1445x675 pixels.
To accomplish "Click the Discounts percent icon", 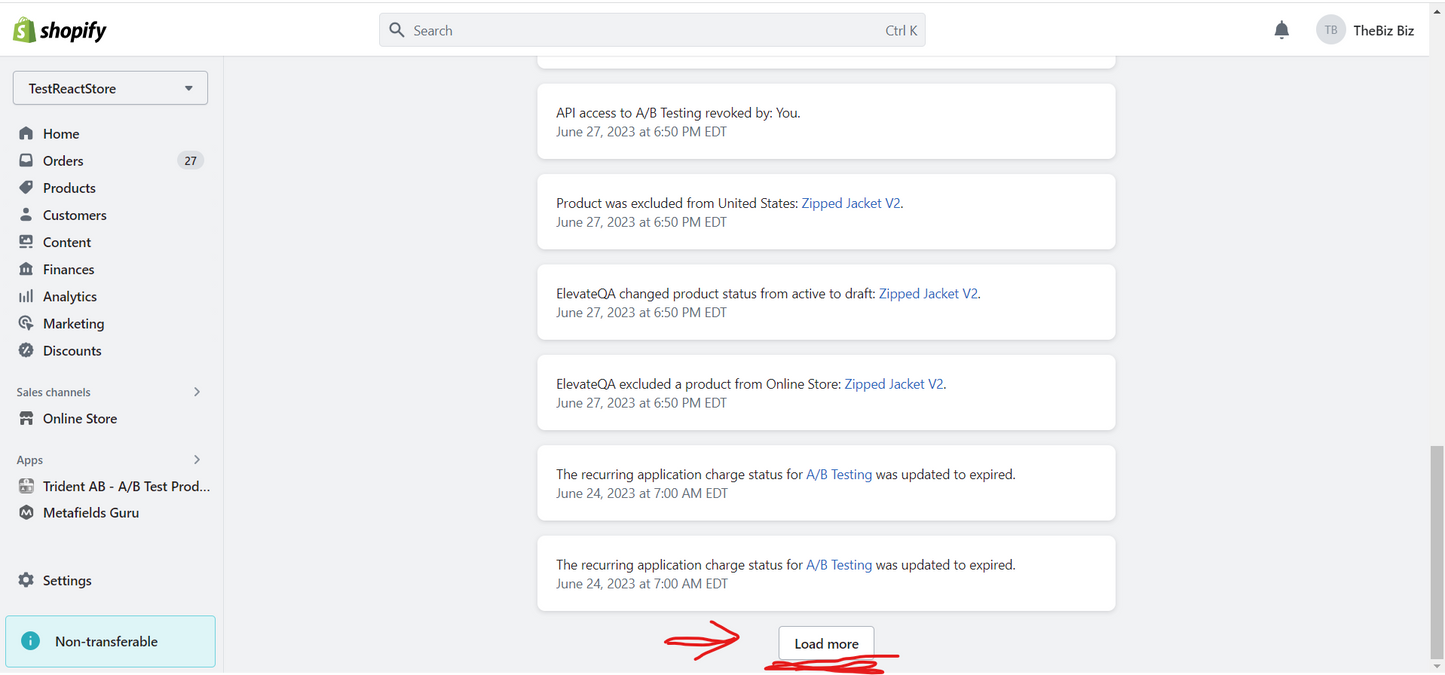I will [26, 351].
